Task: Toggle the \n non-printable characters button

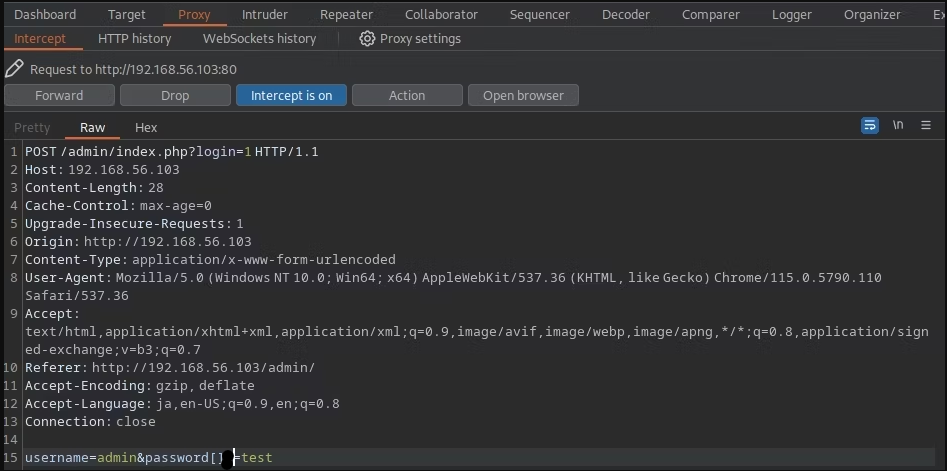Action: (898, 125)
